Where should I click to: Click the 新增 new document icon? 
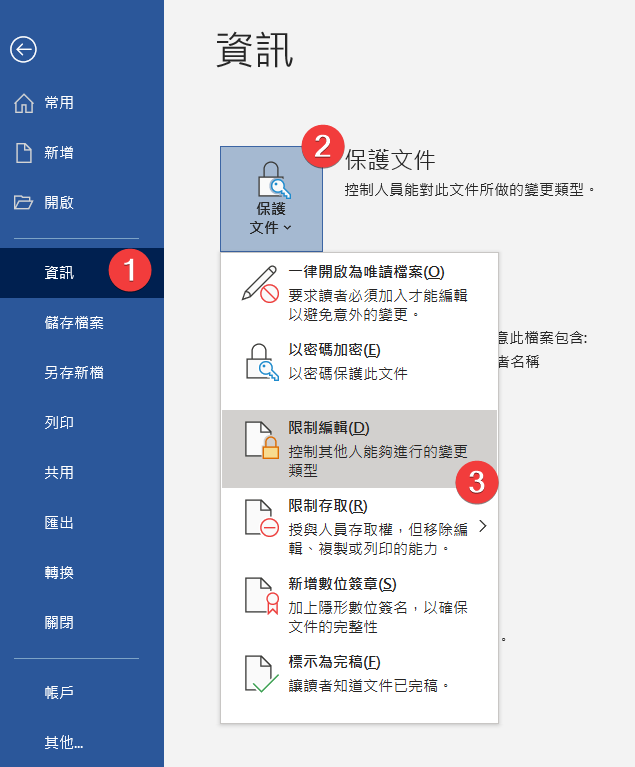[23, 153]
